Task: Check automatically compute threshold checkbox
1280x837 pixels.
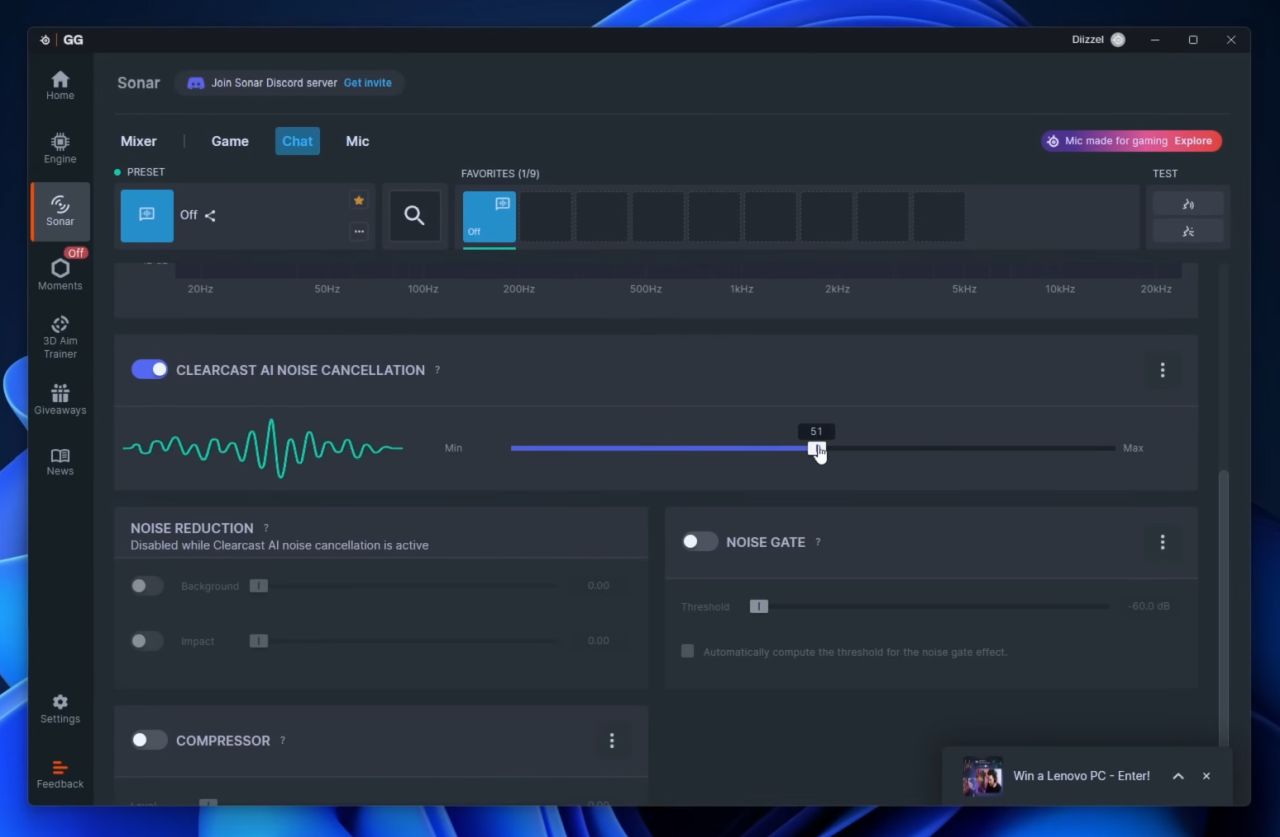Action: tap(688, 651)
